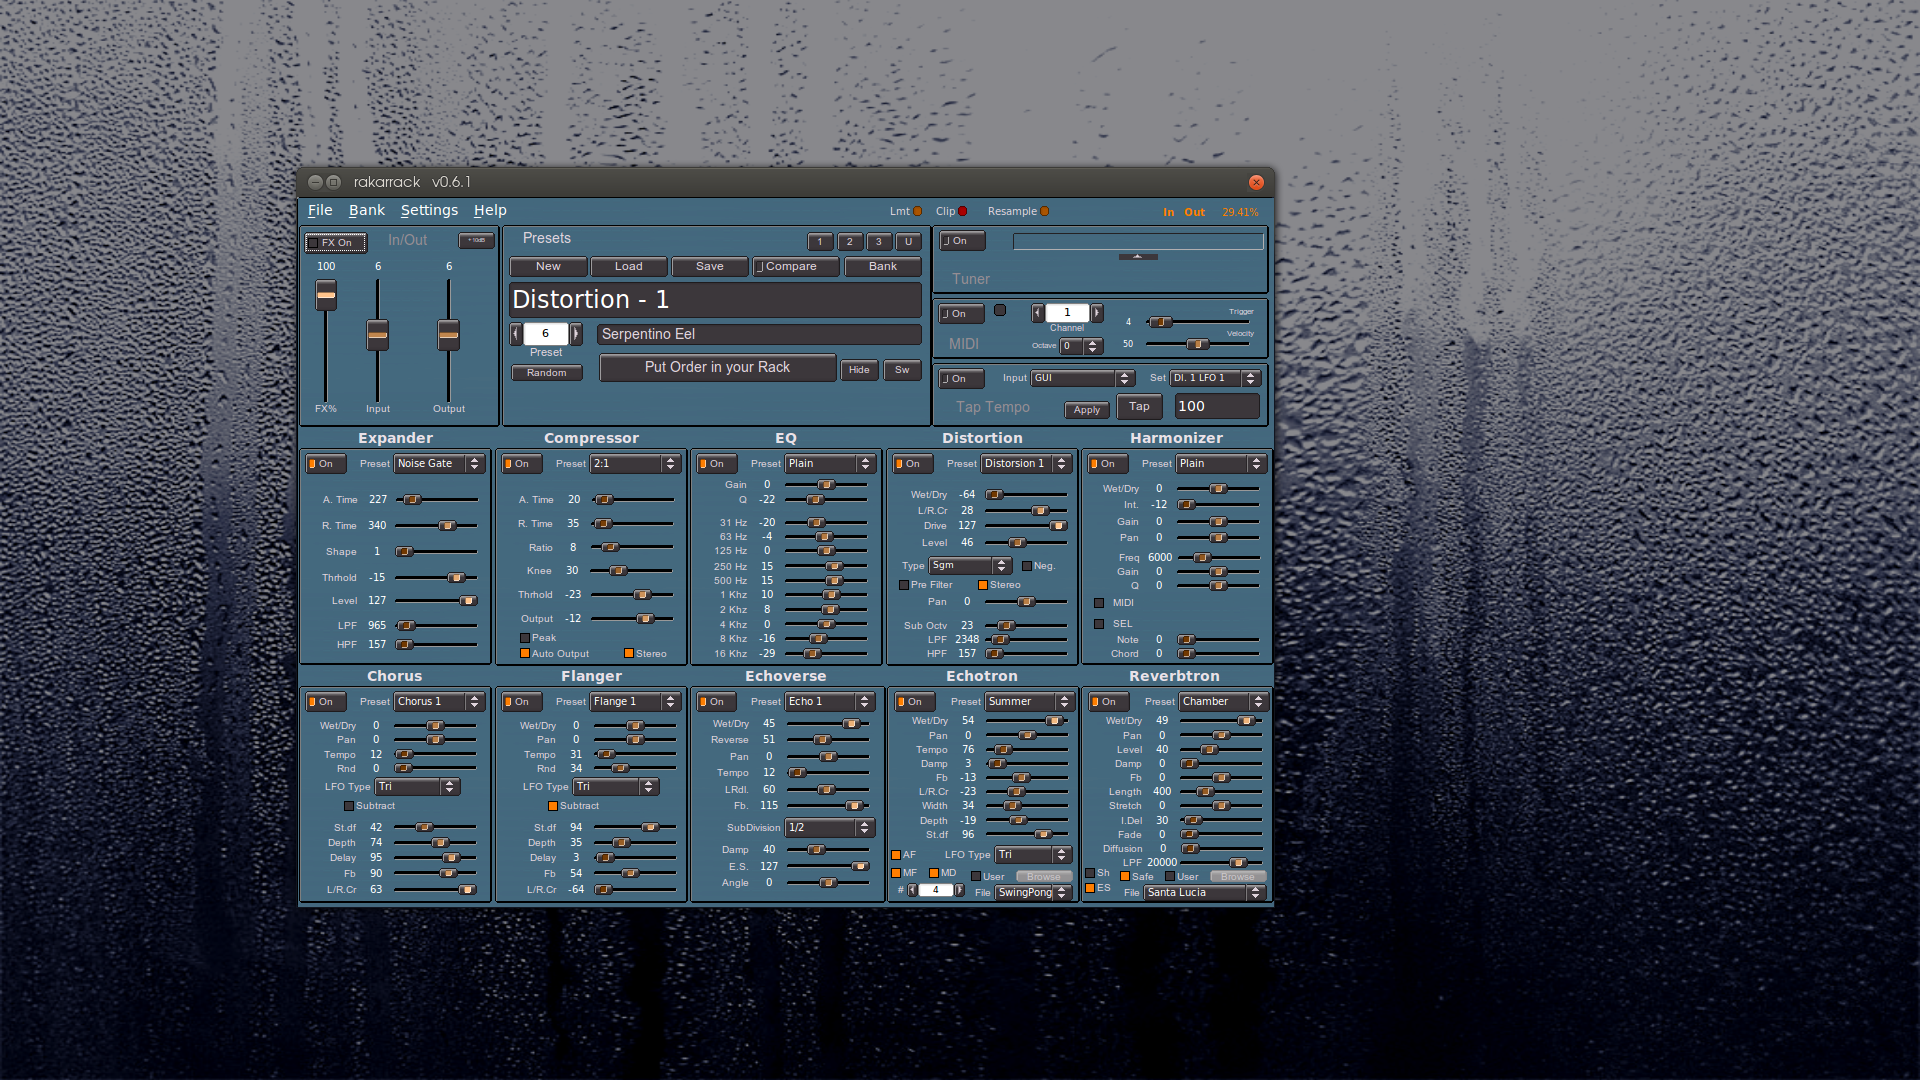Open the Compressor preset dropdown 2:1
The height and width of the screenshot is (1080, 1920).
[x=635, y=464]
